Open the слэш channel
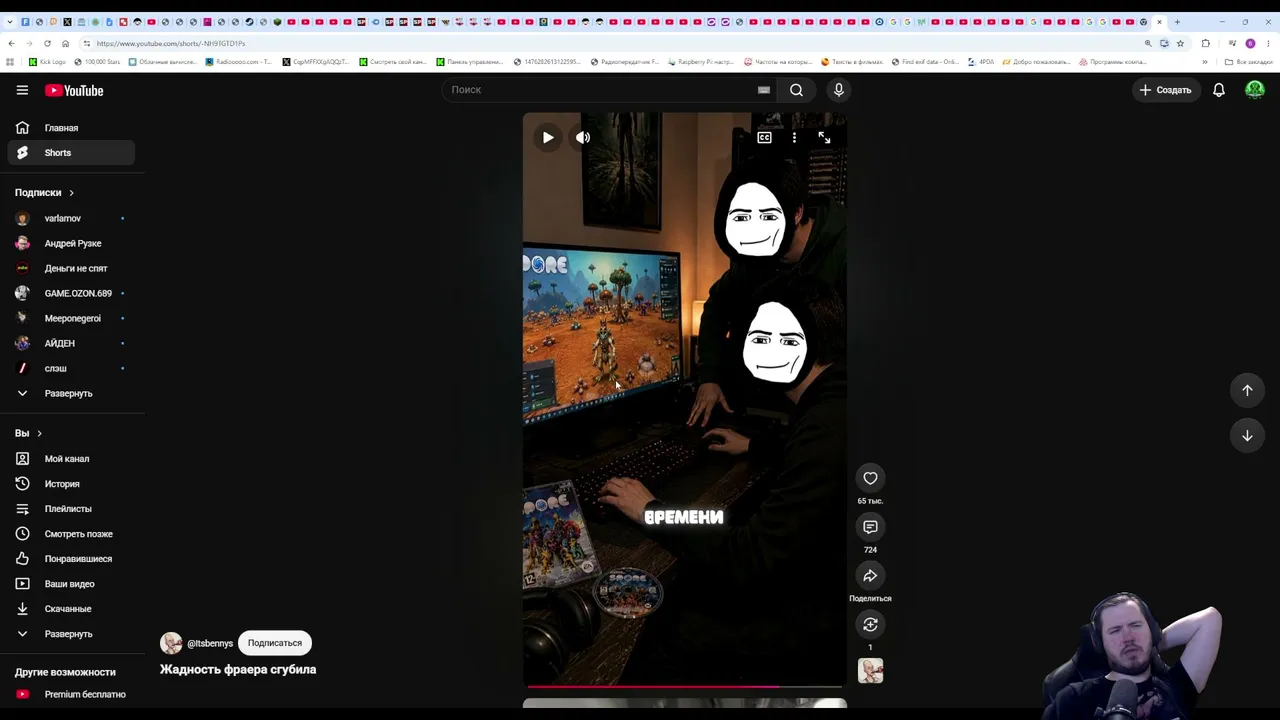This screenshot has height=720, width=1280. (70, 368)
